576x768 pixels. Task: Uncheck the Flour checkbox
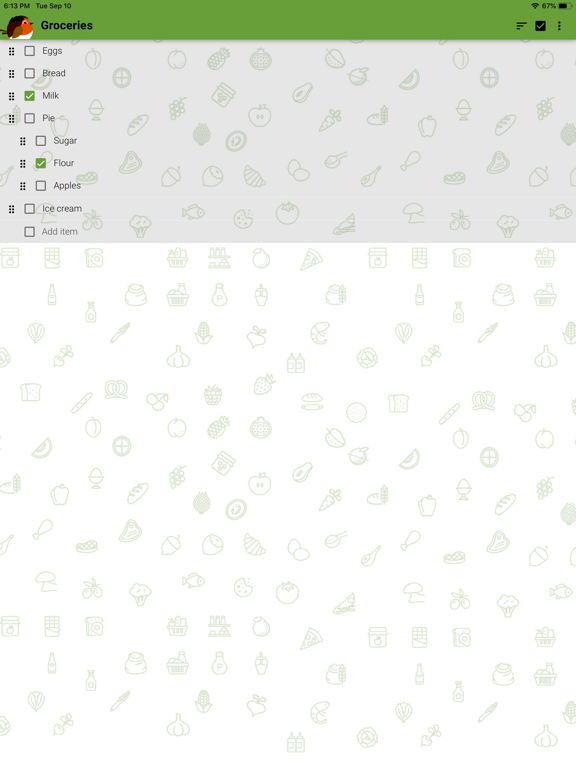41,164
